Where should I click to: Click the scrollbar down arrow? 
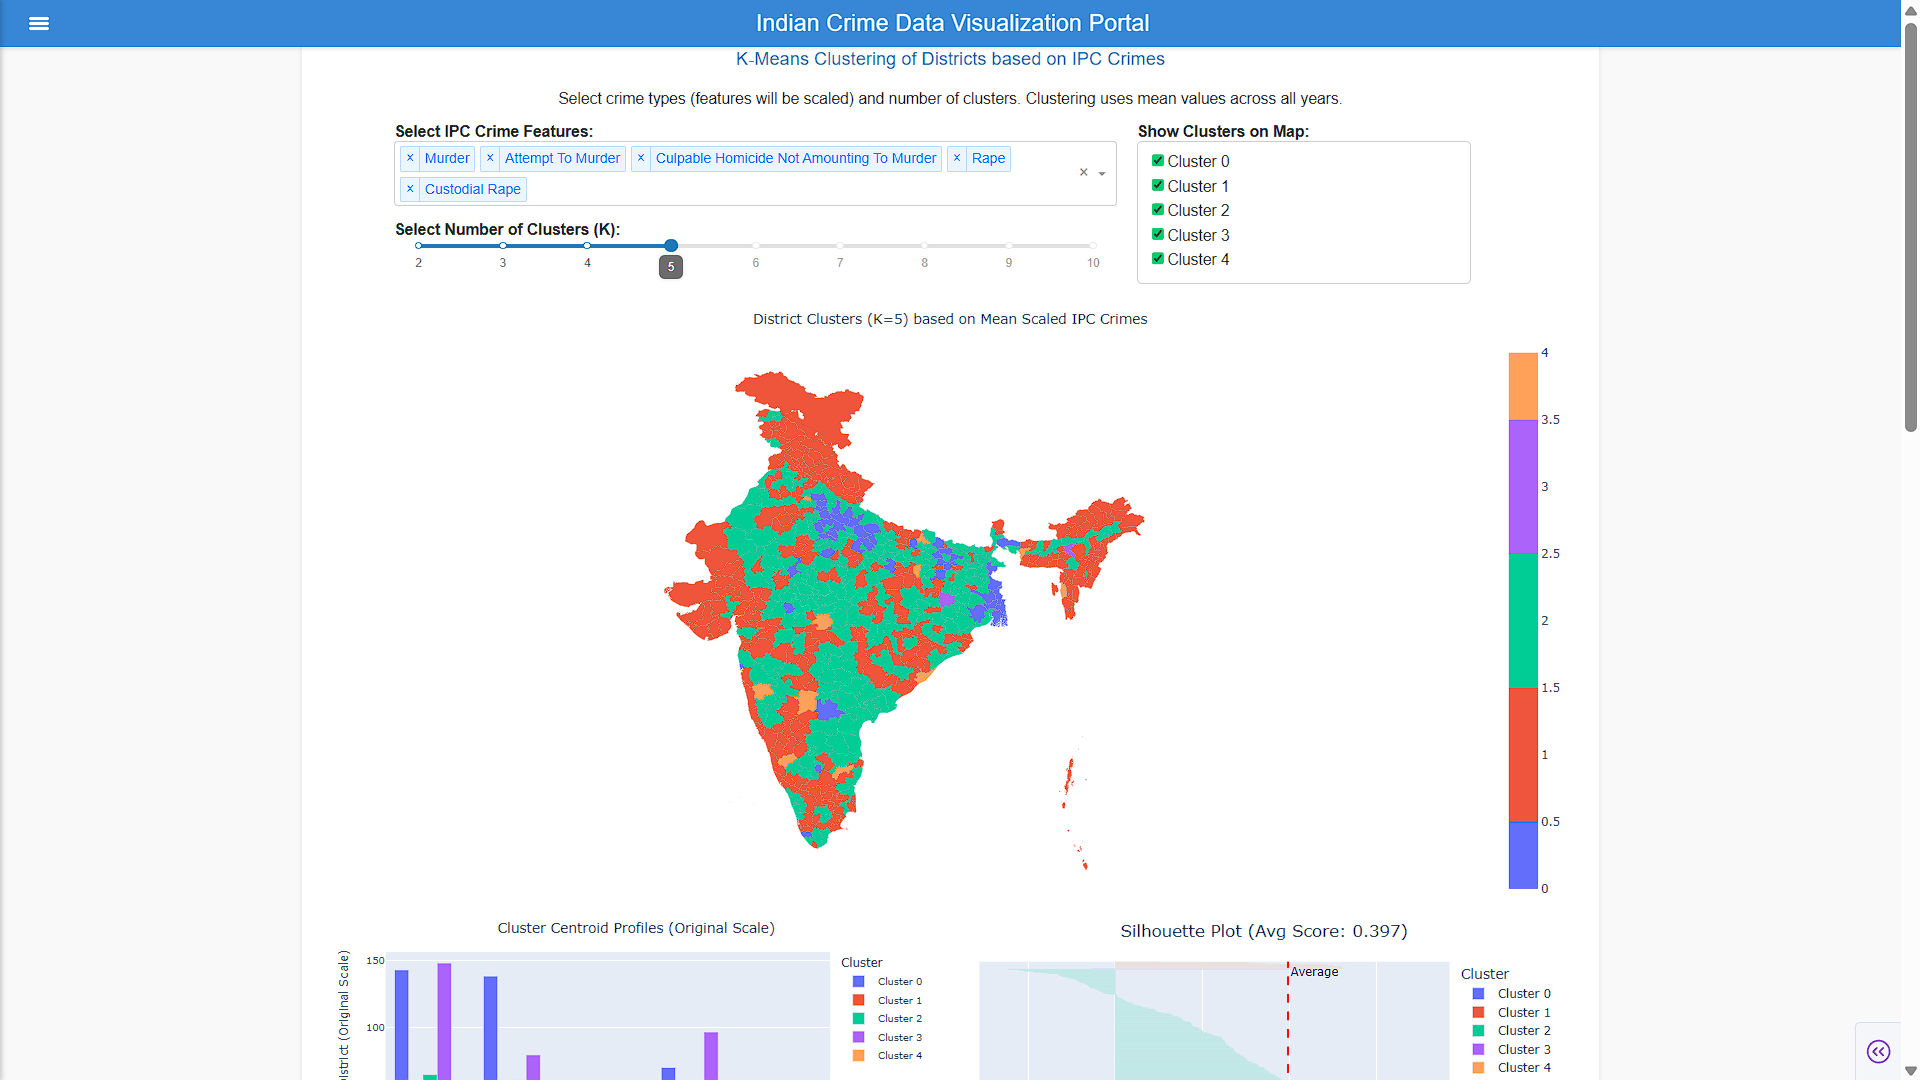[1910, 1071]
